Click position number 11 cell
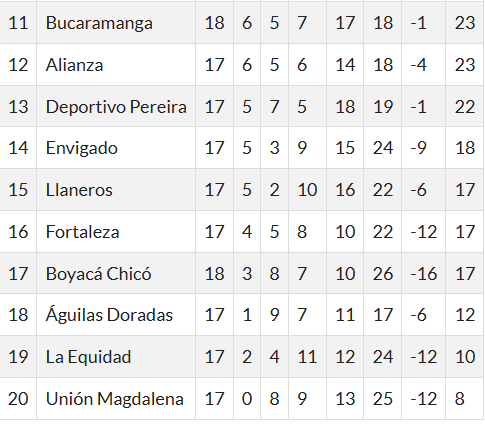 [18, 23]
